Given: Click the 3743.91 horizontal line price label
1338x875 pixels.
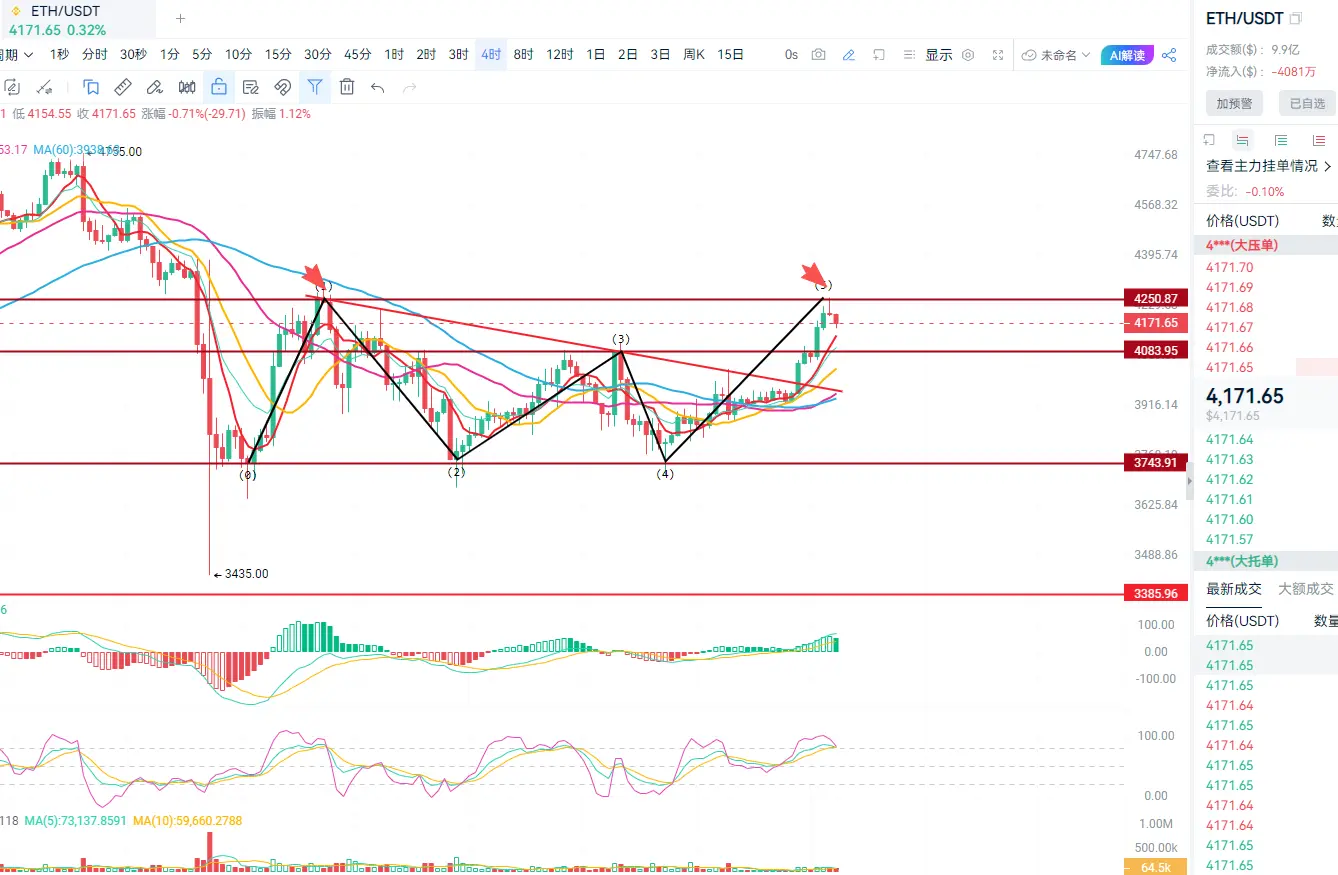Looking at the screenshot, I should [x=1155, y=462].
